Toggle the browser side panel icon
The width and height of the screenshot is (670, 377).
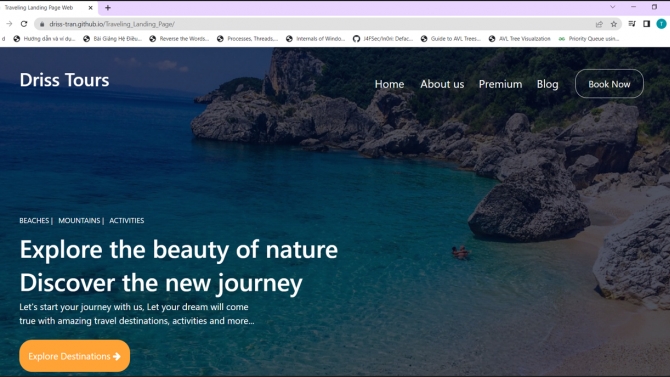pos(646,24)
